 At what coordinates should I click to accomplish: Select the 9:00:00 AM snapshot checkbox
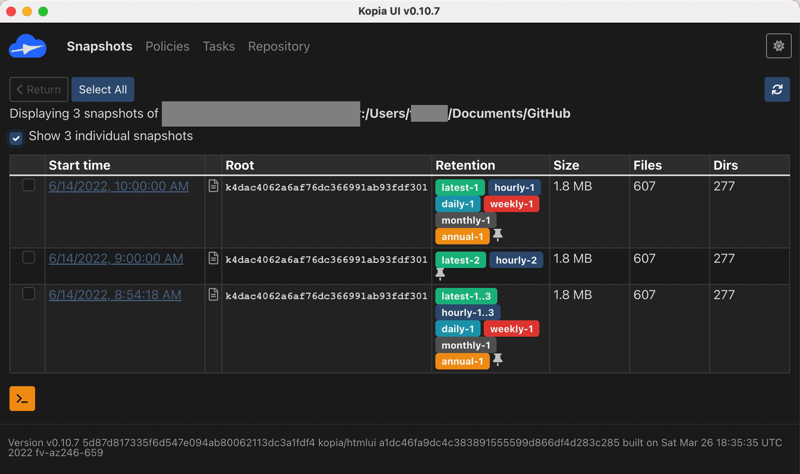[x=29, y=257]
